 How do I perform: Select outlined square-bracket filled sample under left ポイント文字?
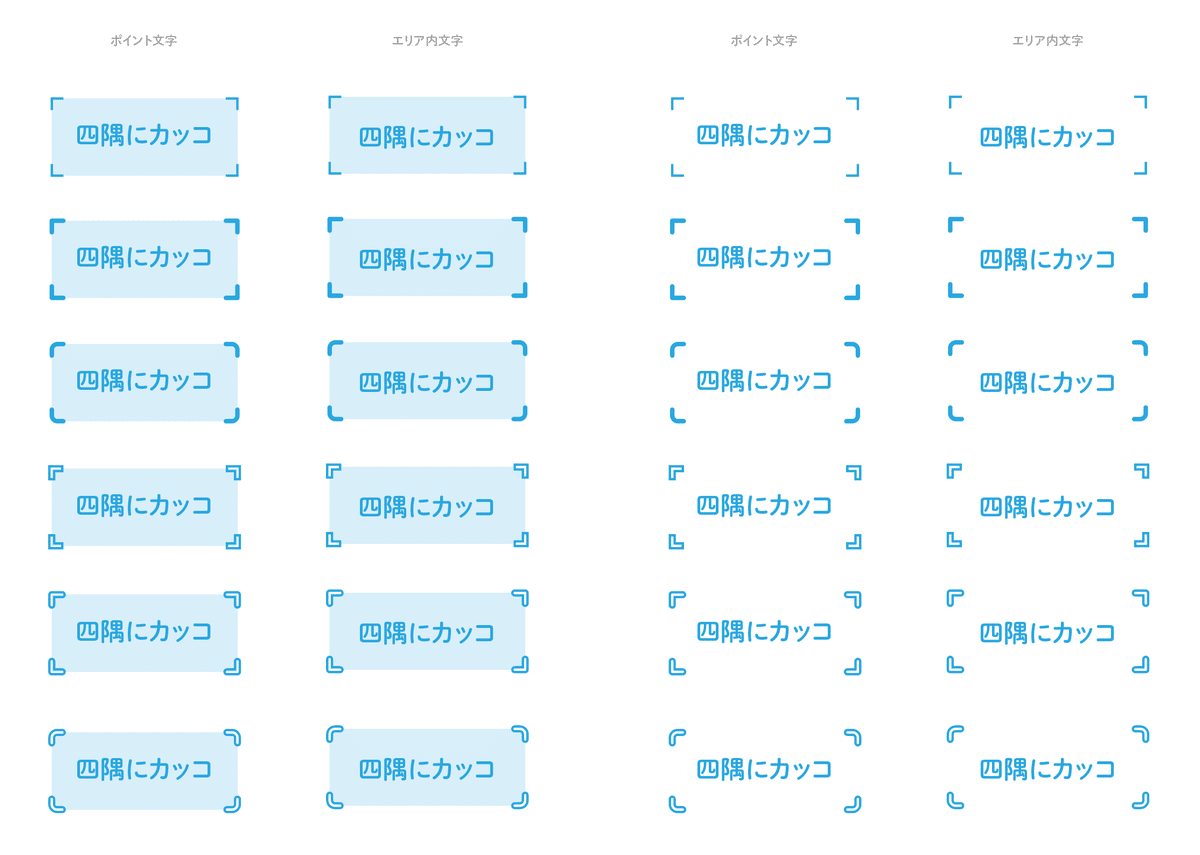[x=144, y=506]
